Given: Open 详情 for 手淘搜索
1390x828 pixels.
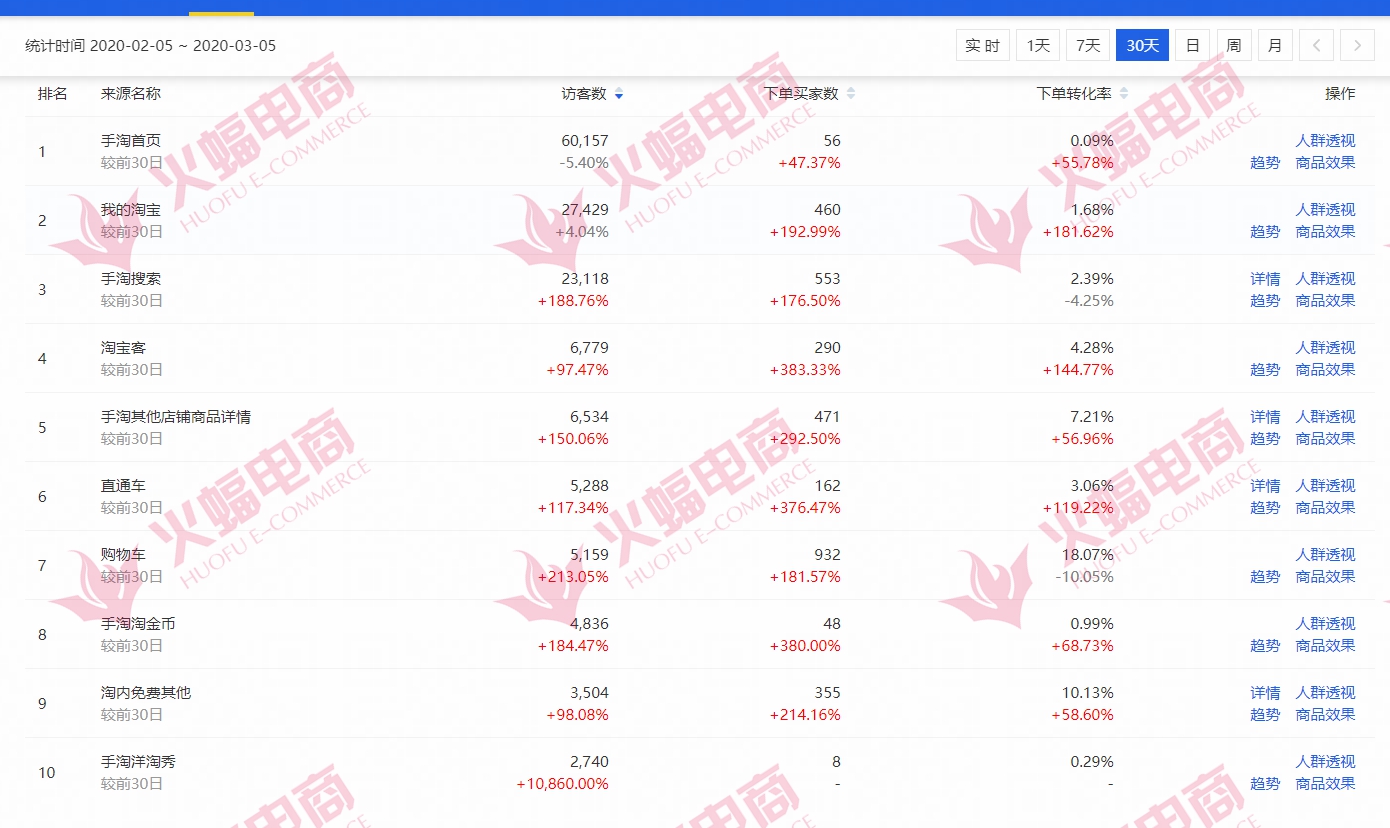Looking at the screenshot, I should click(1265, 279).
